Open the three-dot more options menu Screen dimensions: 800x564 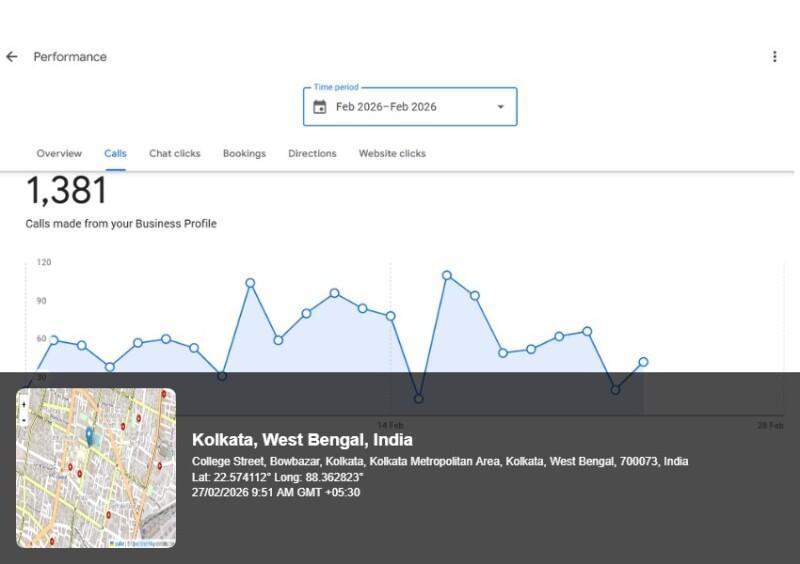click(x=774, y=57)
